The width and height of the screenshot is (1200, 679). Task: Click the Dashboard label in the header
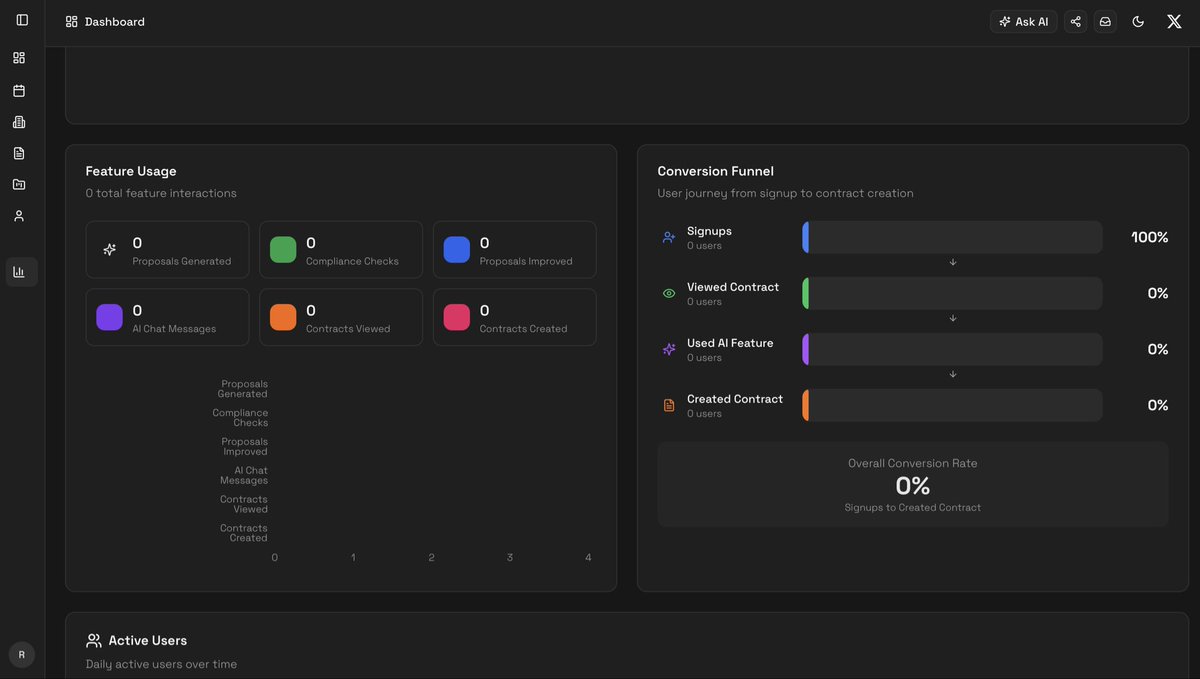coord(114,20)
